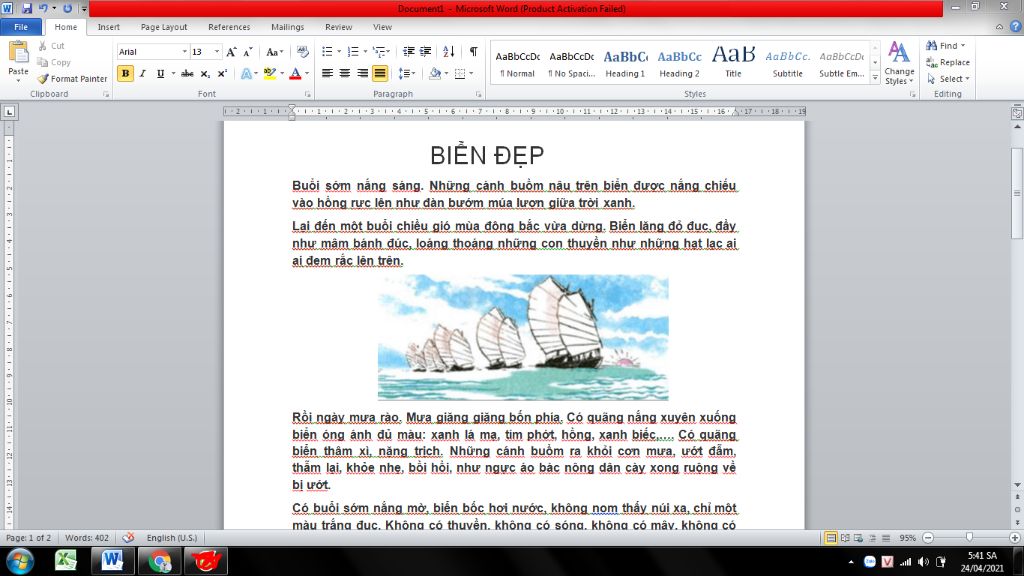The image size is (1024, 576).
Task: Align text to the left
Action: pyautogui.click(x=327, y=73)
